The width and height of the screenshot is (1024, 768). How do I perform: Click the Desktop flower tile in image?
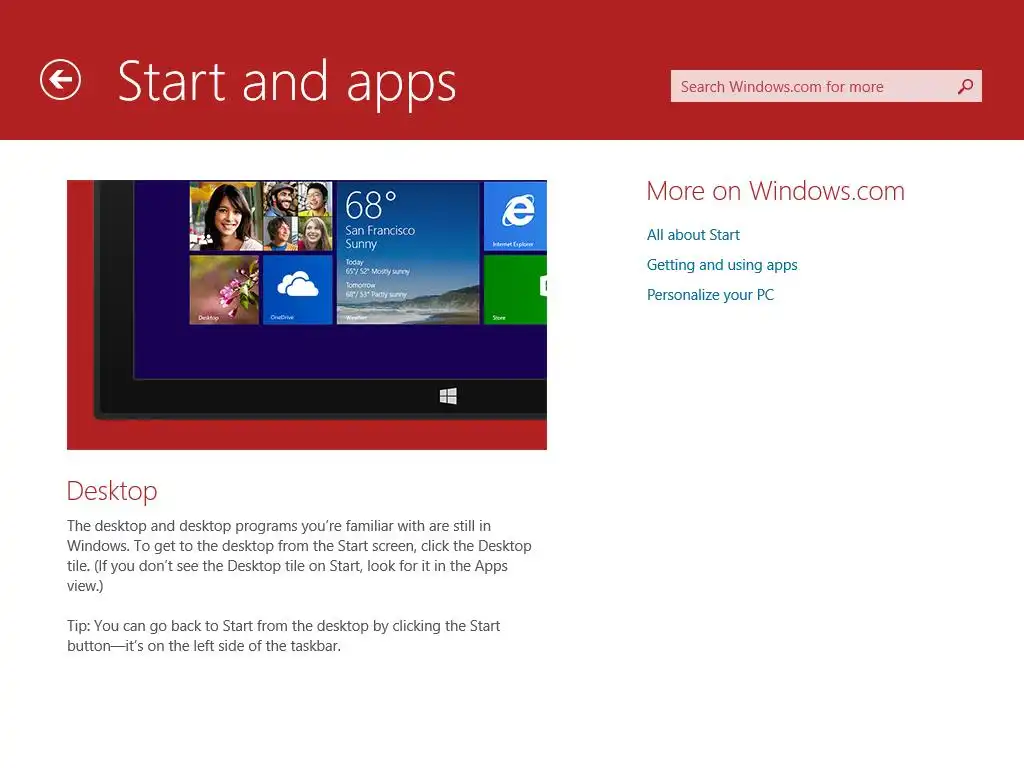pyautogui.click(x=224, y=289)
